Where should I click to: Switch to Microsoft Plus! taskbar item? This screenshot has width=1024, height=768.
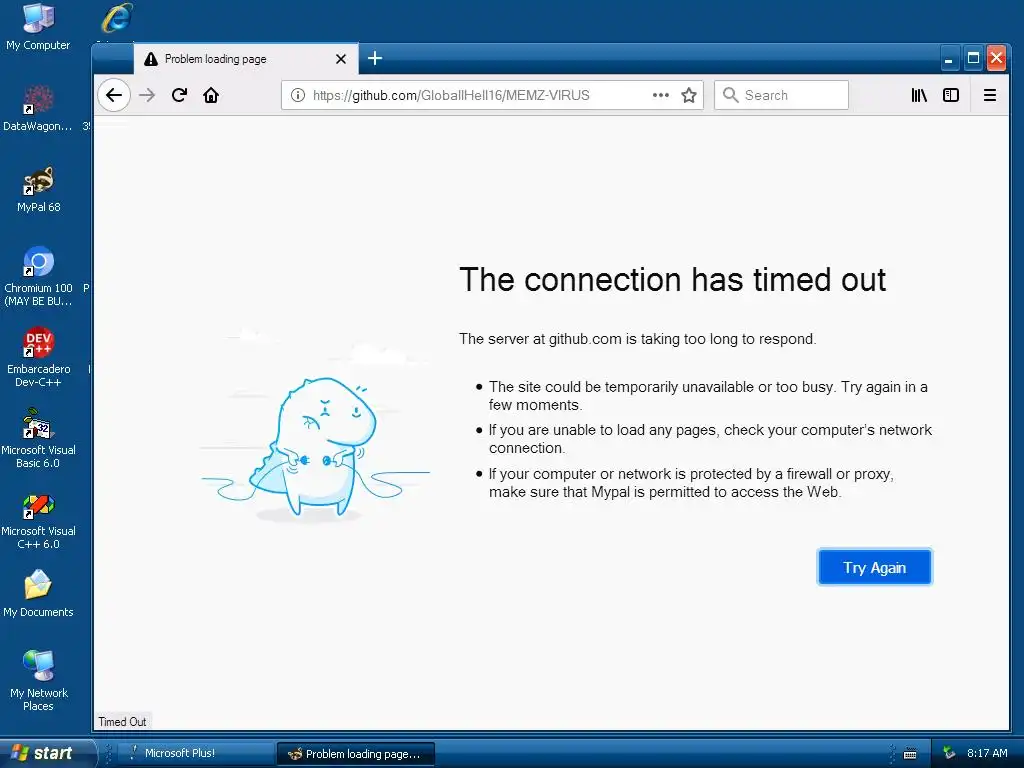coord(196,753)
